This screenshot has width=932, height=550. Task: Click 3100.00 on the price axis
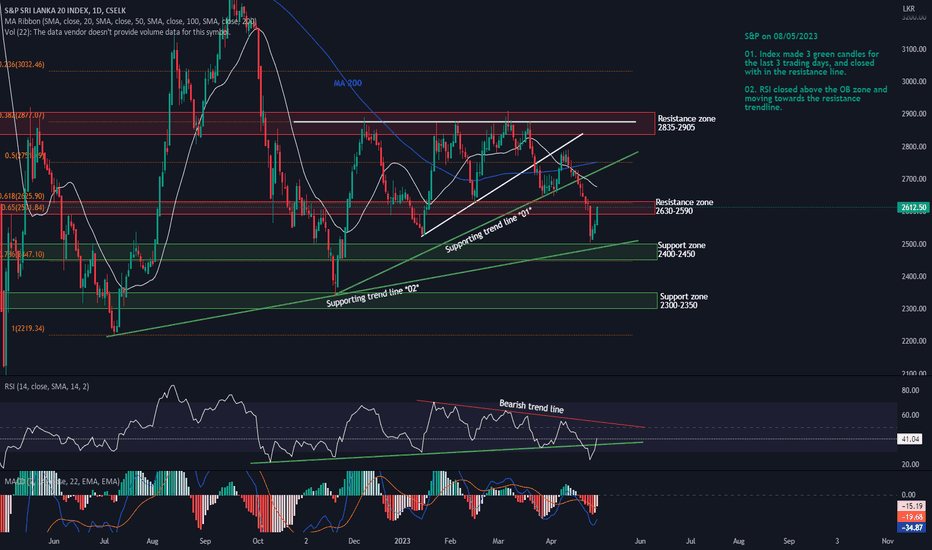point(914,49)
